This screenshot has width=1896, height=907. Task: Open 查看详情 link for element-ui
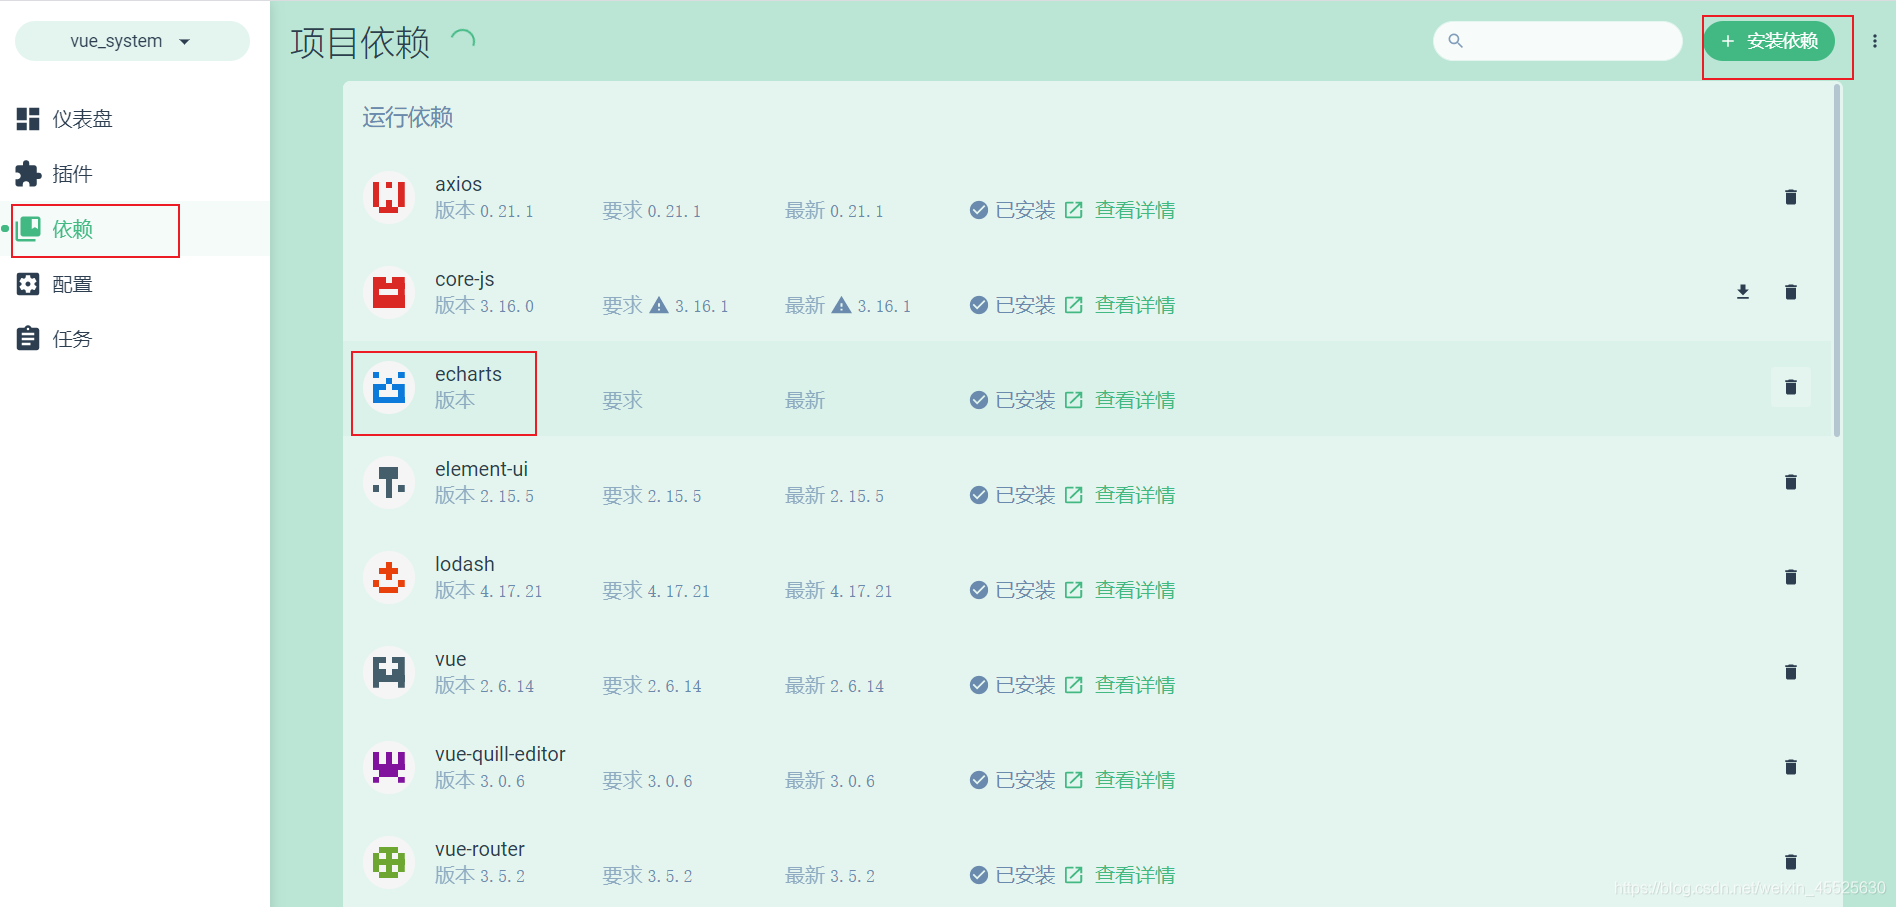pos(1135,494)
